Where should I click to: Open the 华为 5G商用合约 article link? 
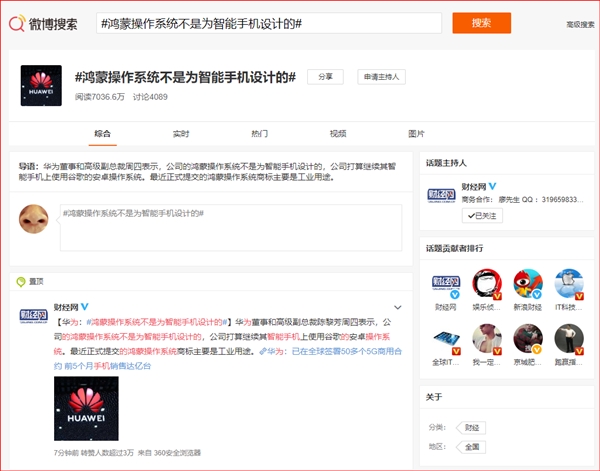tap(228, 359)
